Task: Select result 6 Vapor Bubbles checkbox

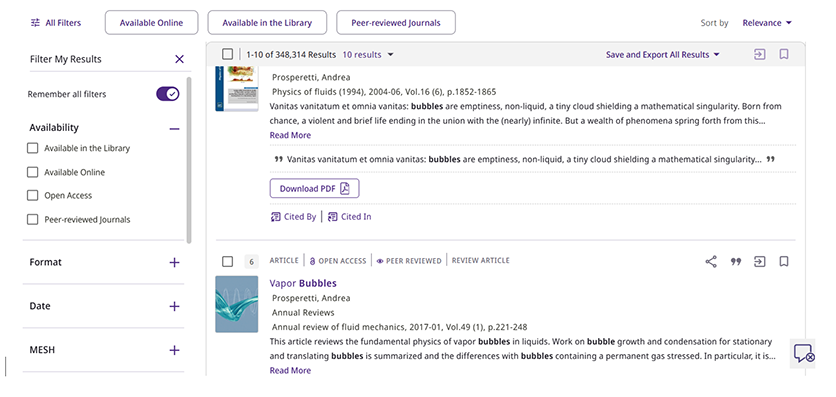Action: tap(228, 262)
